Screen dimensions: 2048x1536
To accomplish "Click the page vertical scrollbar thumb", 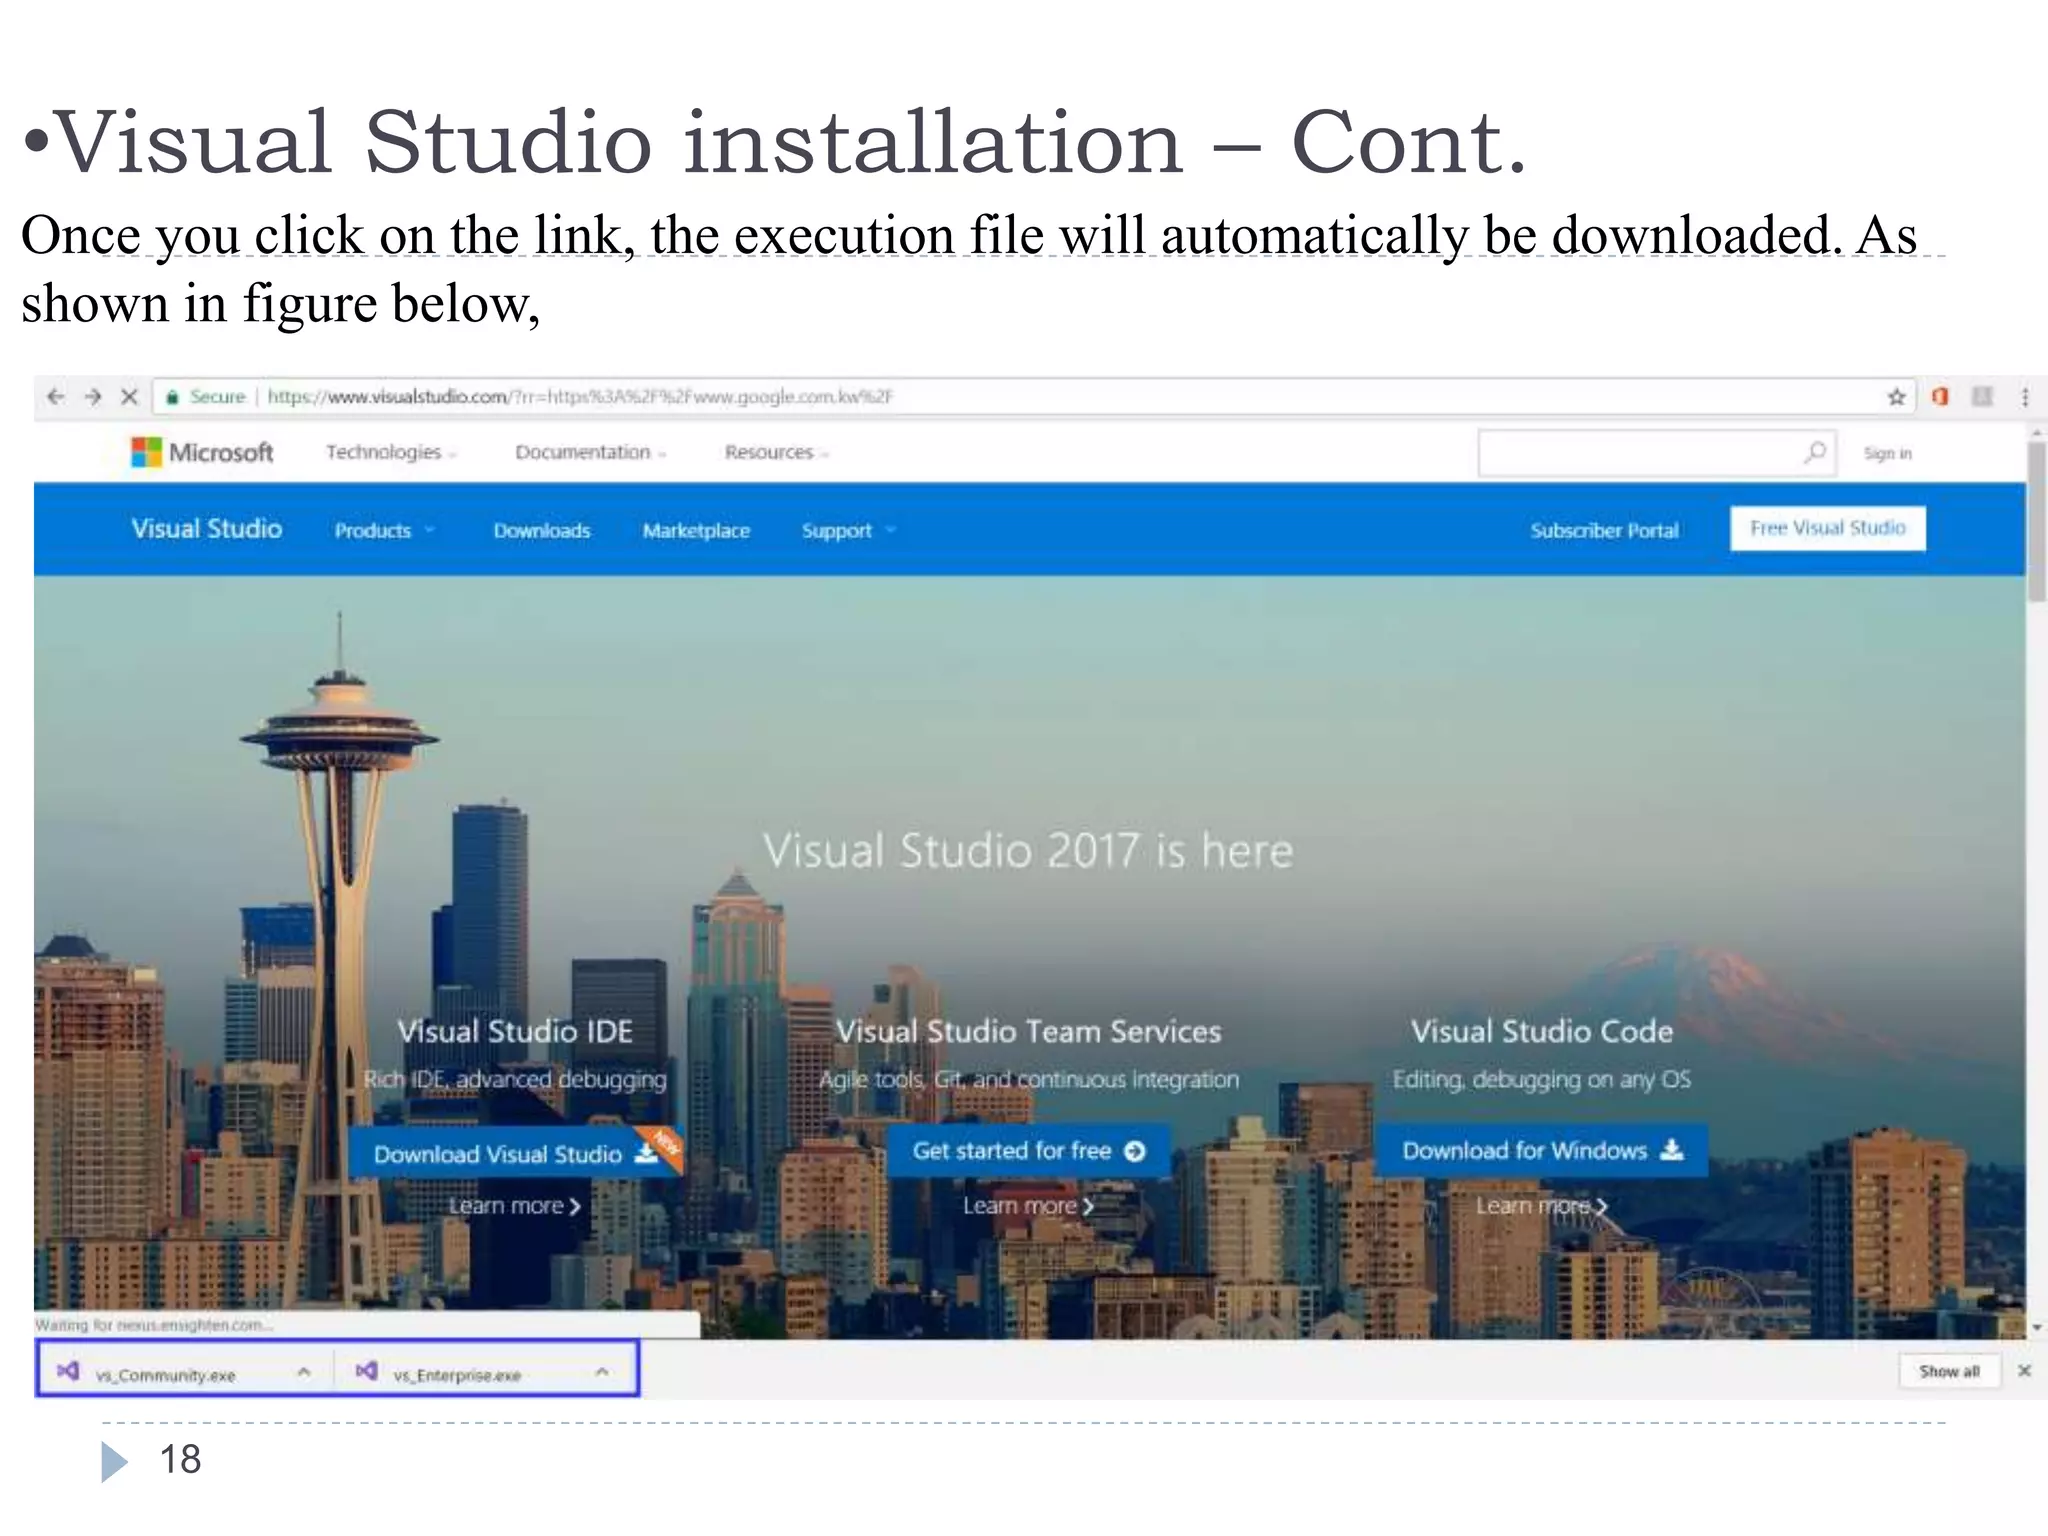I will [x=2036, y=520].
